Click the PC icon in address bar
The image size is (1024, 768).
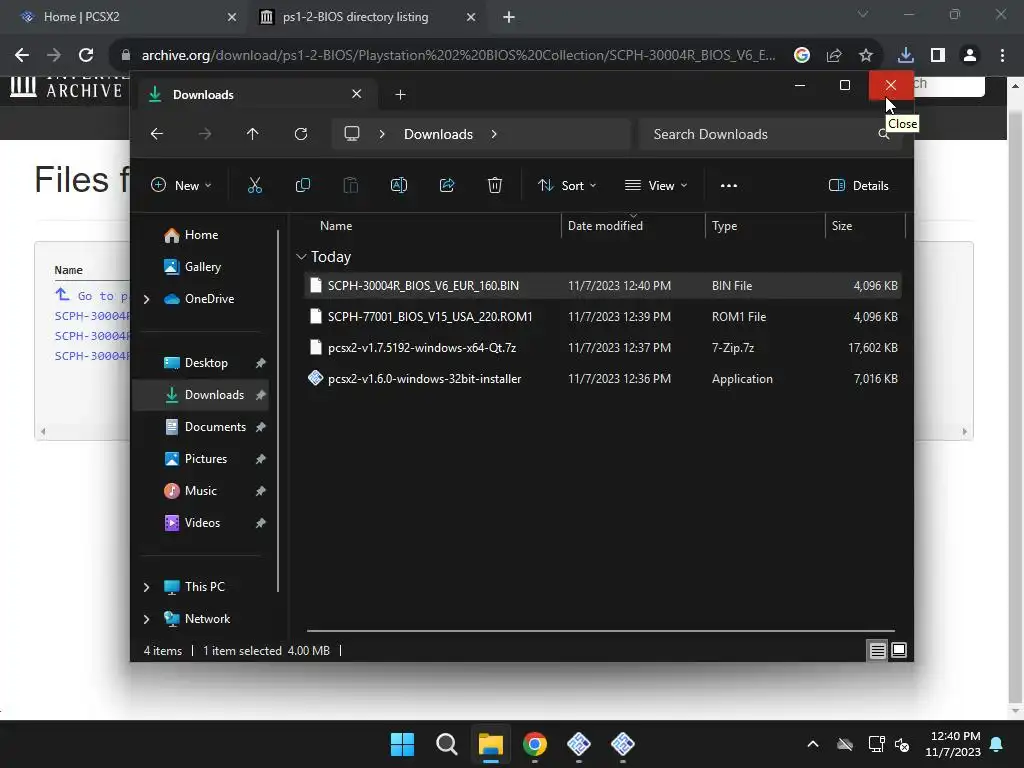point(352,134)
